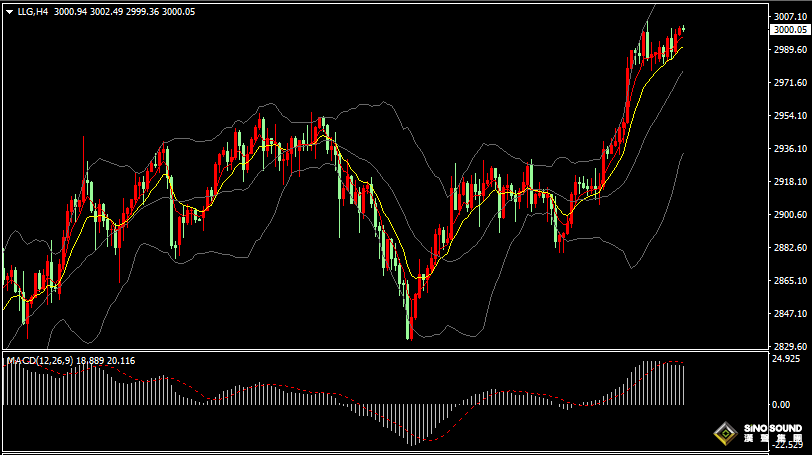Screen dimensions: 812x455
Task: Click the LLG,H4 symbol label
Action: [x=33, y=11]
